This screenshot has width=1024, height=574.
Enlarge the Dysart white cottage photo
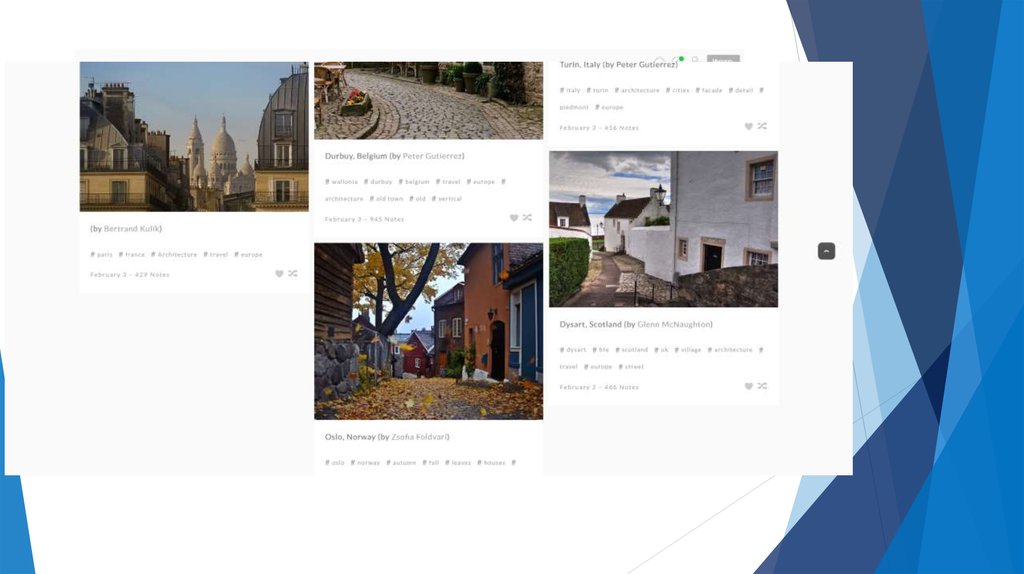pos(663,229)
